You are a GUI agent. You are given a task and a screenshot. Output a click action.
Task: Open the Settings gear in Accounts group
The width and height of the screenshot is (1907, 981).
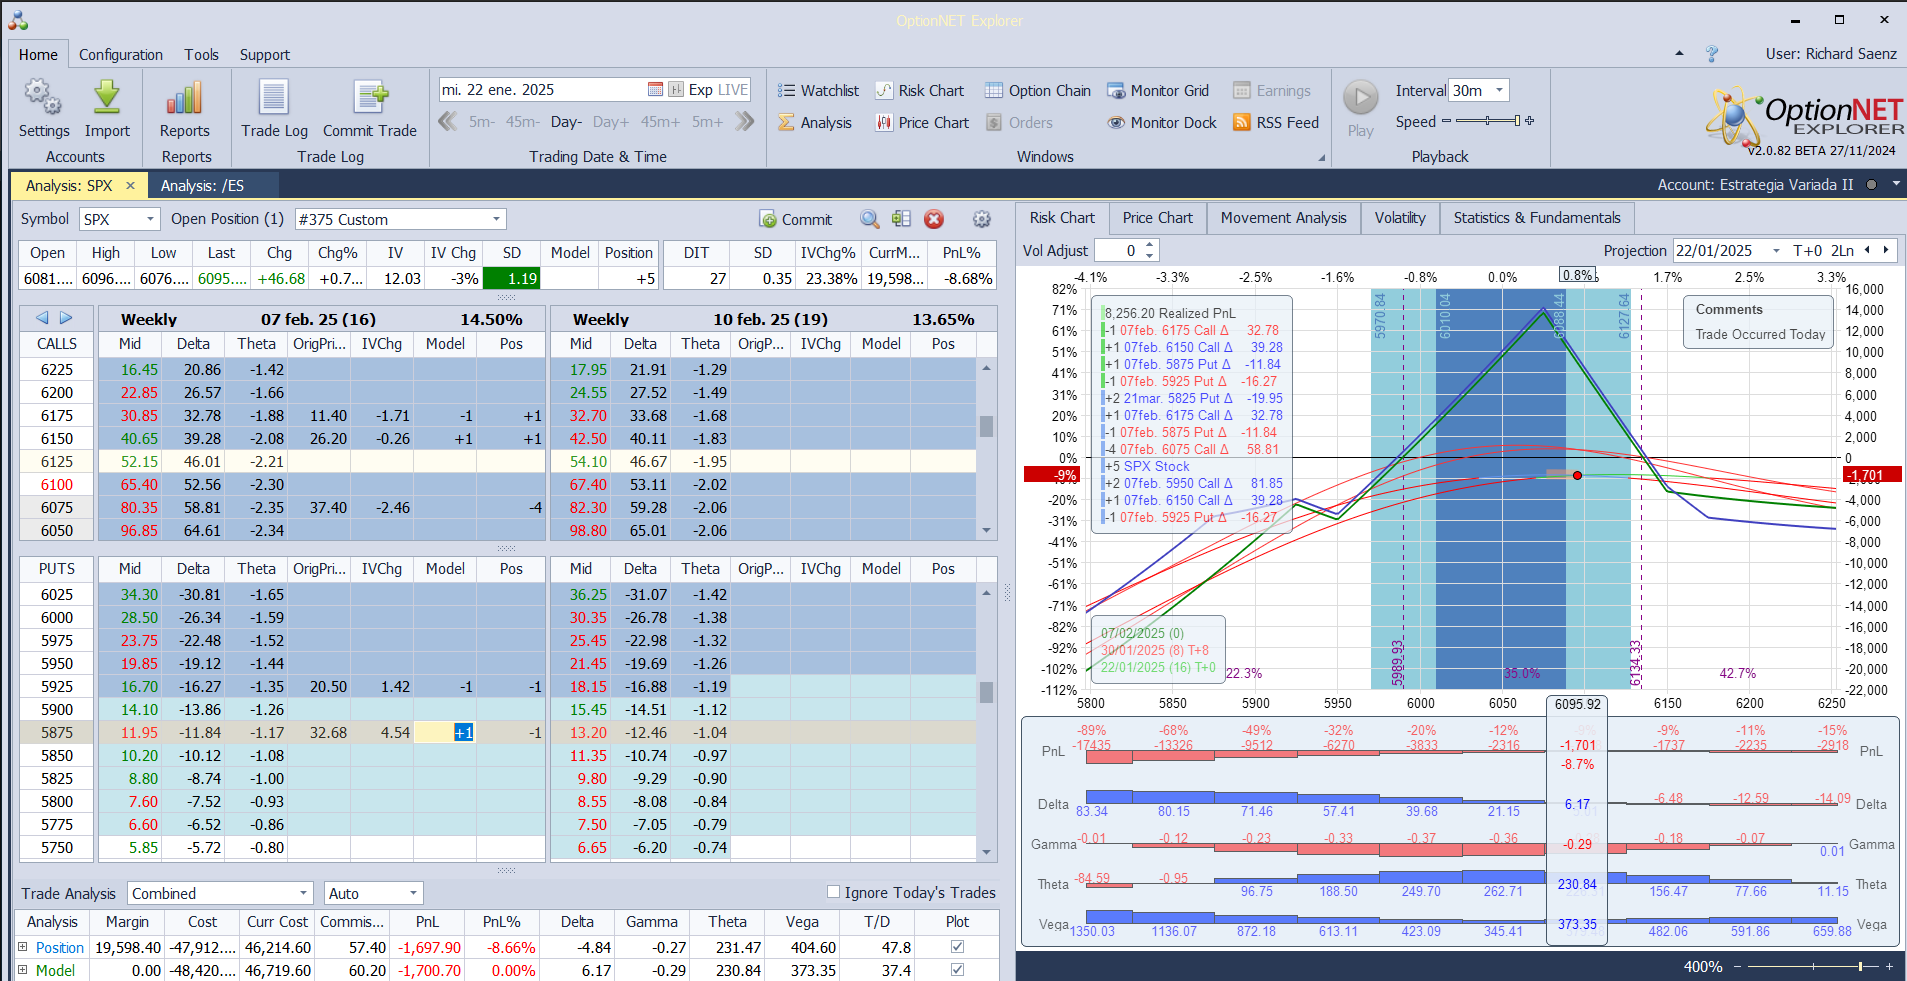click(x=43, y=98)
